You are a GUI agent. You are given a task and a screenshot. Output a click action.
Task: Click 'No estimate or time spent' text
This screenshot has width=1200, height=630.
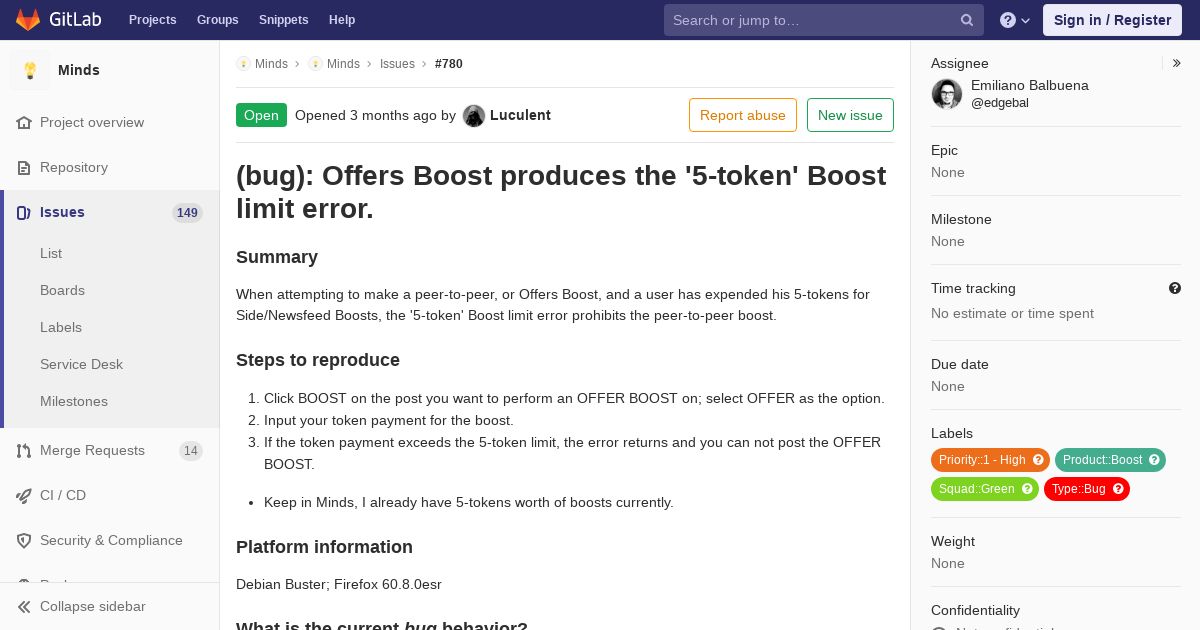point(1012,314)
